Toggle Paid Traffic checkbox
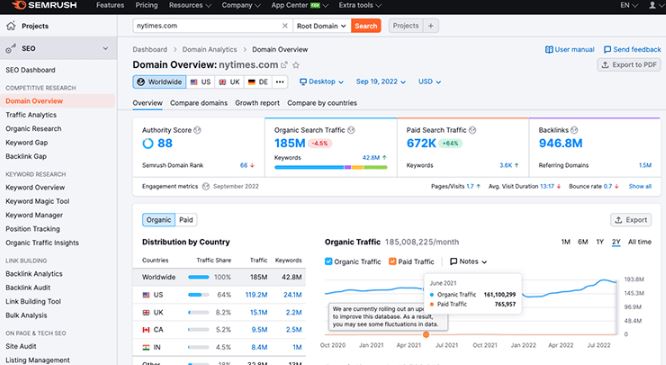Image resolution: width=666 pixels, height=365 pixels. coord(392,261)
